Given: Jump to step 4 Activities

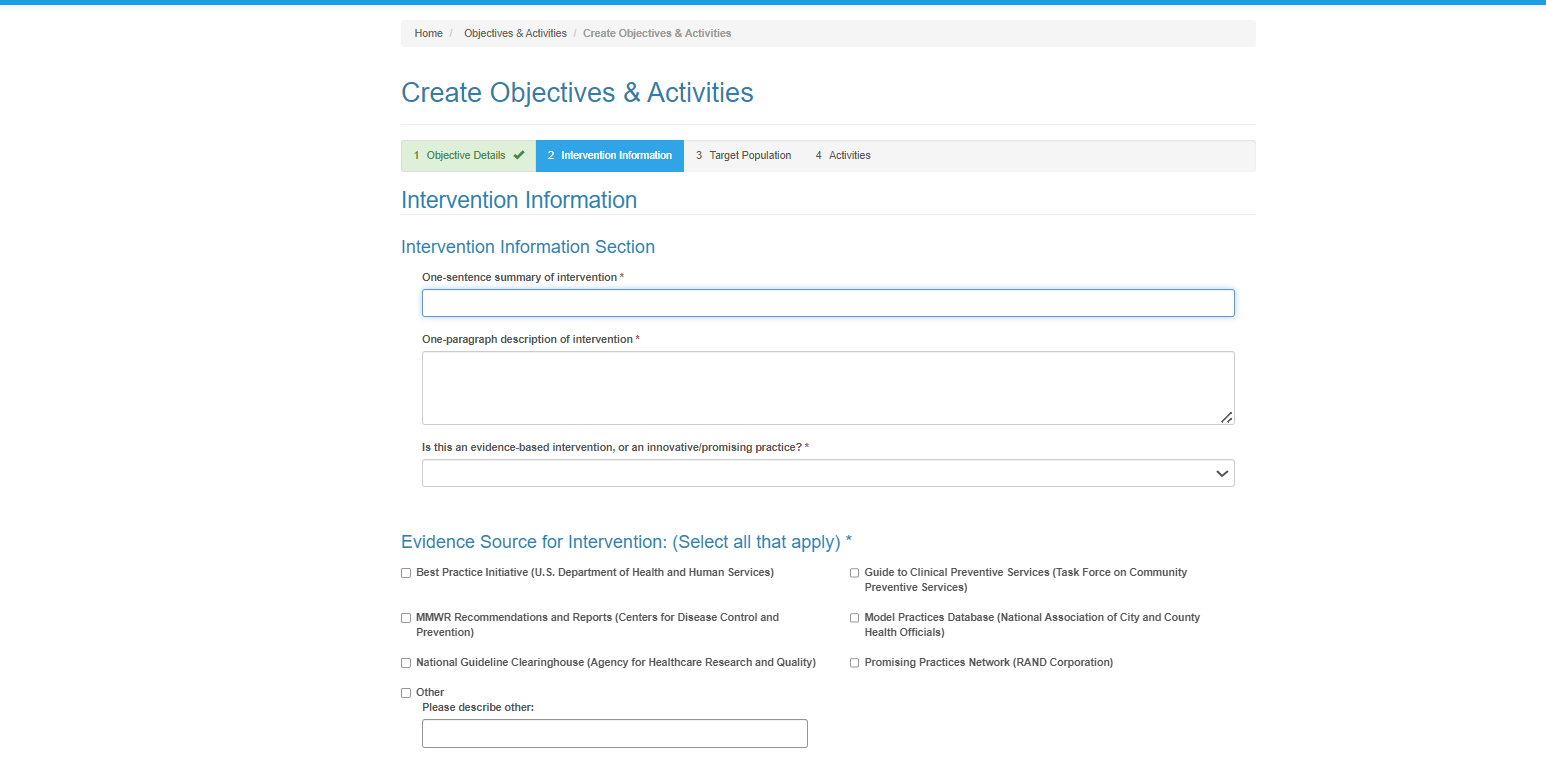Looking at the screenshot, I should pyautogui.click(x=843, y=155).
